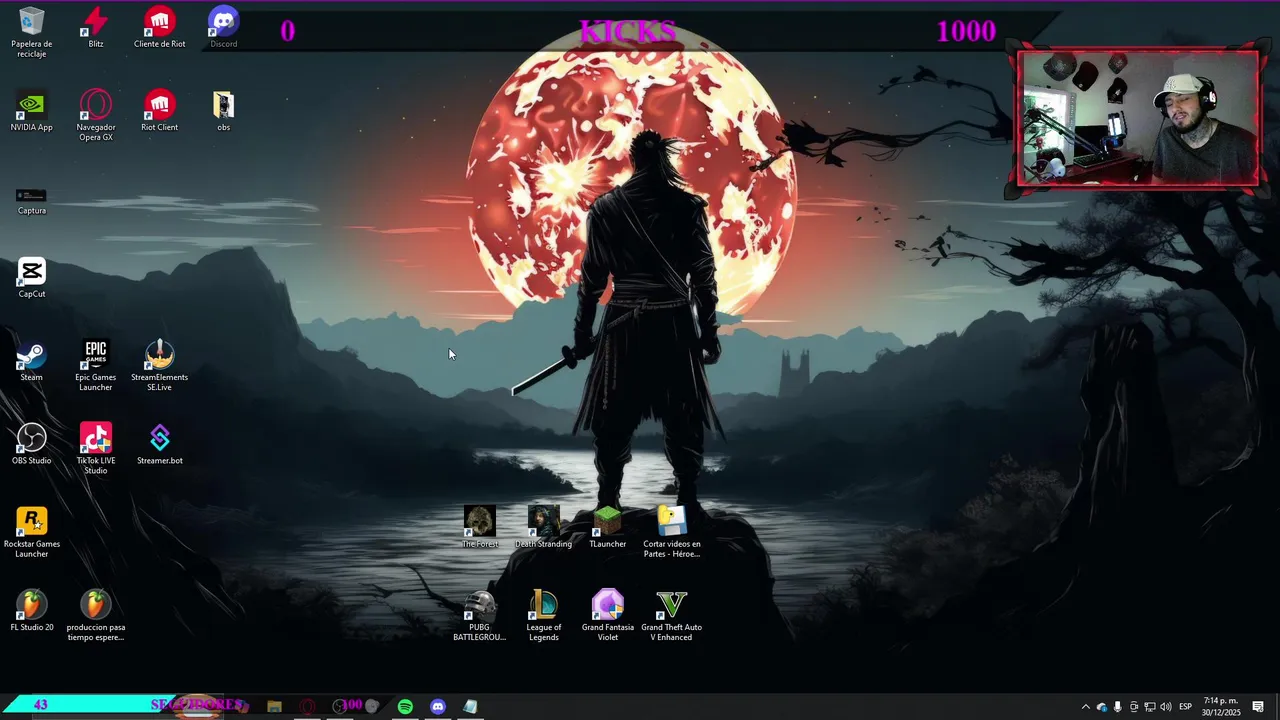Select the StreamElements SE.Live shortcut

click(160, 366)
